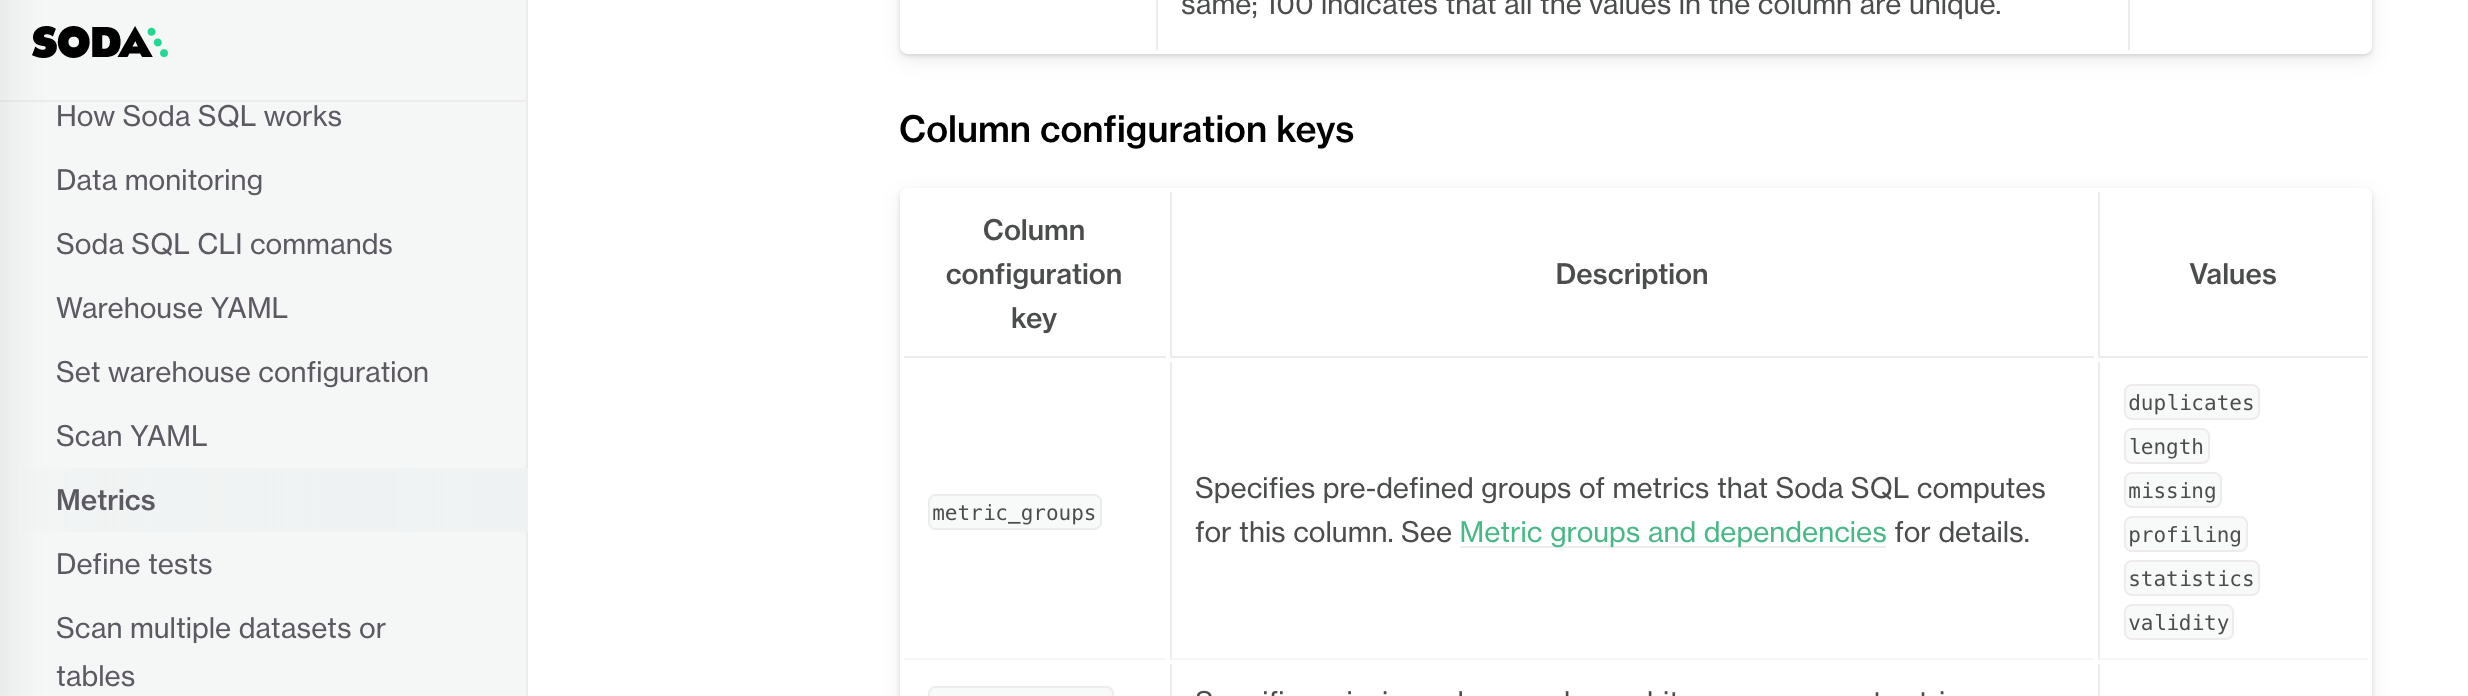Open Set warehouse configuration page
Viewport: 2468px width, 696px height.
pos(242,372)
